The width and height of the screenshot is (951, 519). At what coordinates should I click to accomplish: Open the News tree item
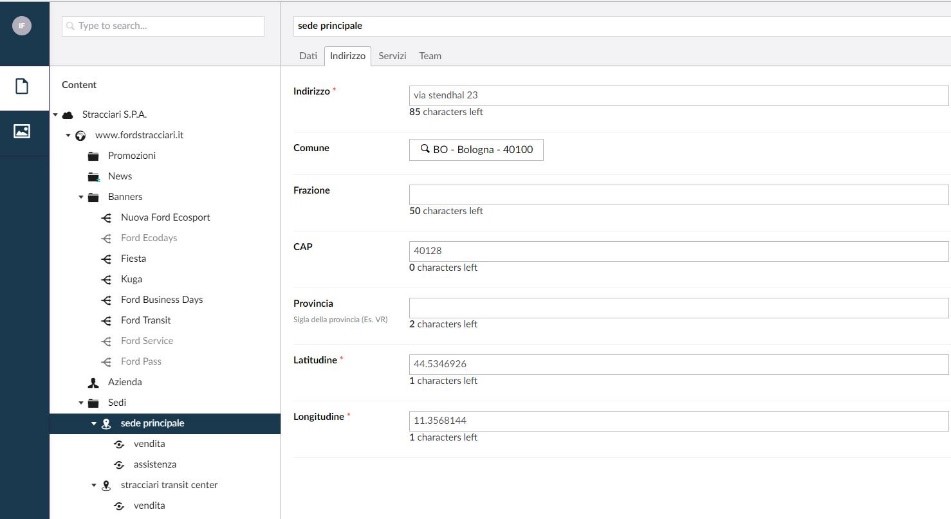pyautogui.click(x=120, y=176)
